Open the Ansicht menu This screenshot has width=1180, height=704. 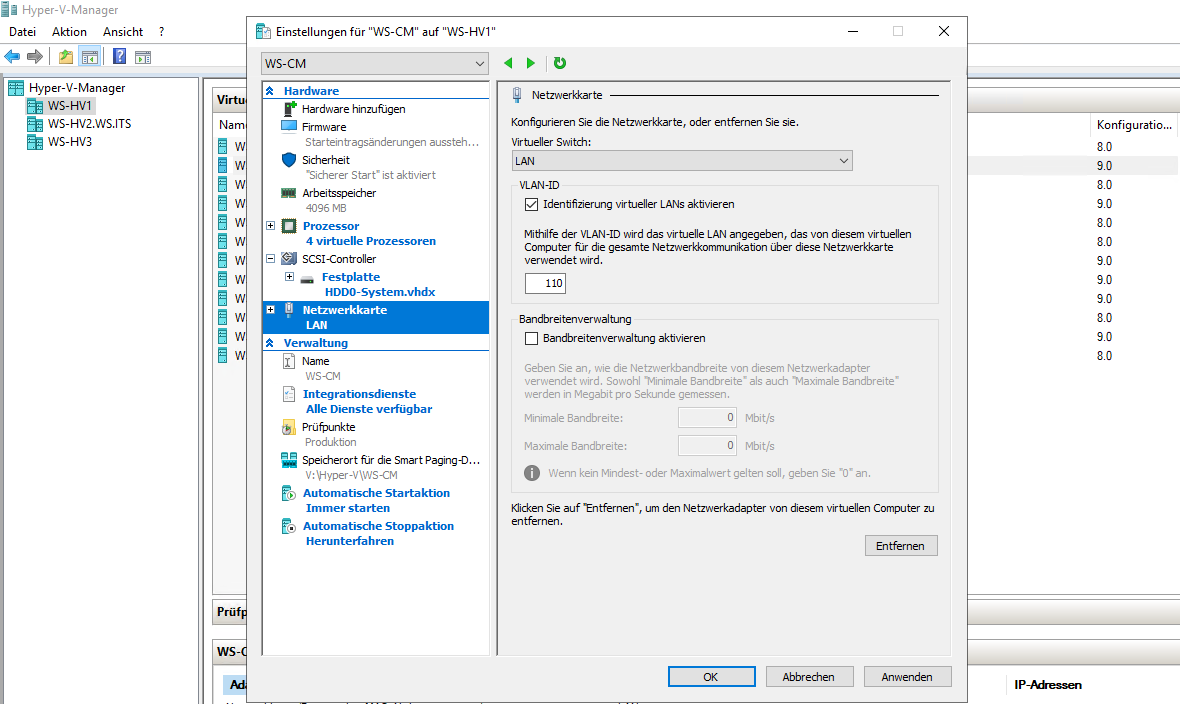pyautogui.click(x=123, y=32)
